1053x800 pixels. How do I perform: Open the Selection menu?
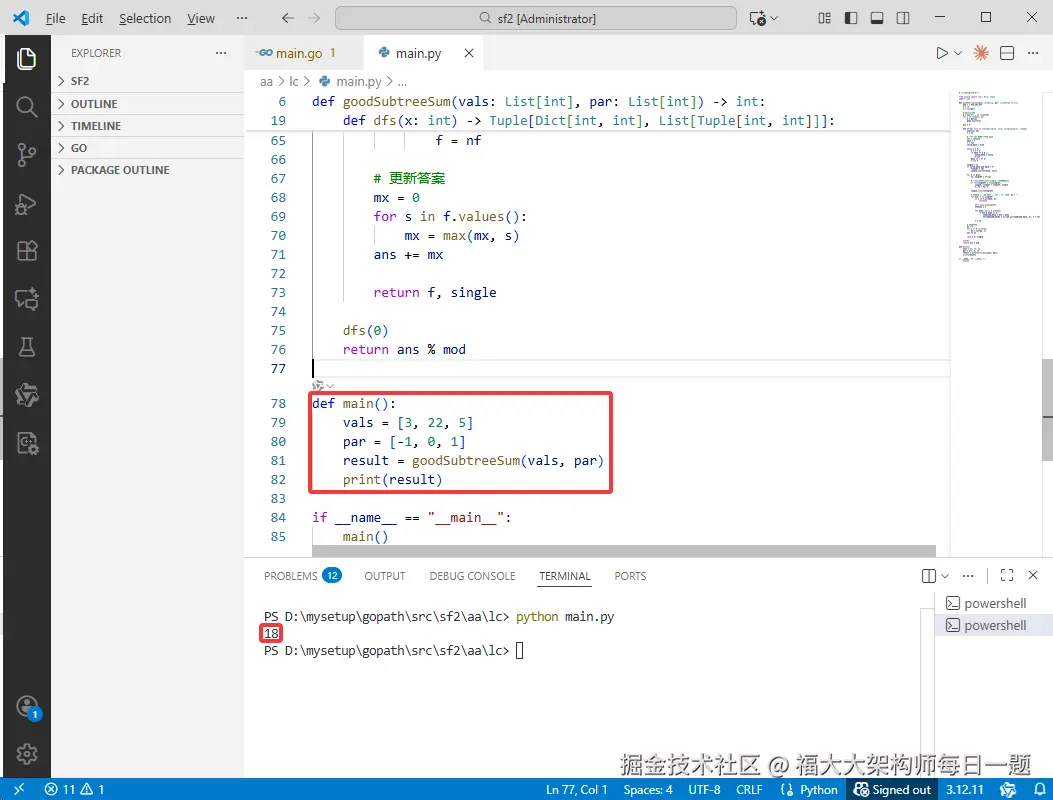pos(145,18)
